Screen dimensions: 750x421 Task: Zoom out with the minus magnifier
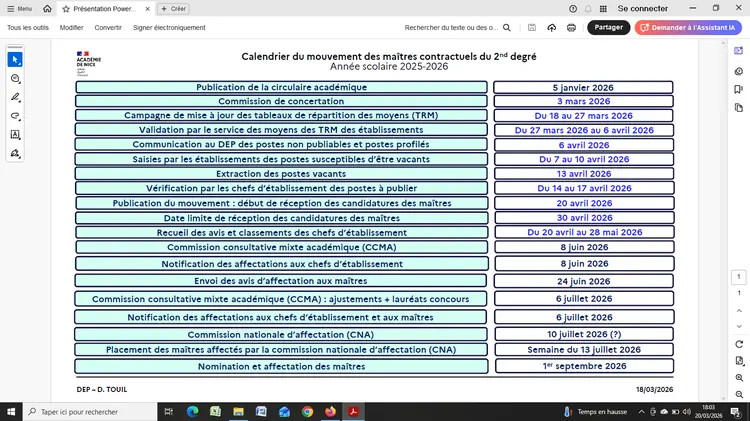tap(739, 395)
